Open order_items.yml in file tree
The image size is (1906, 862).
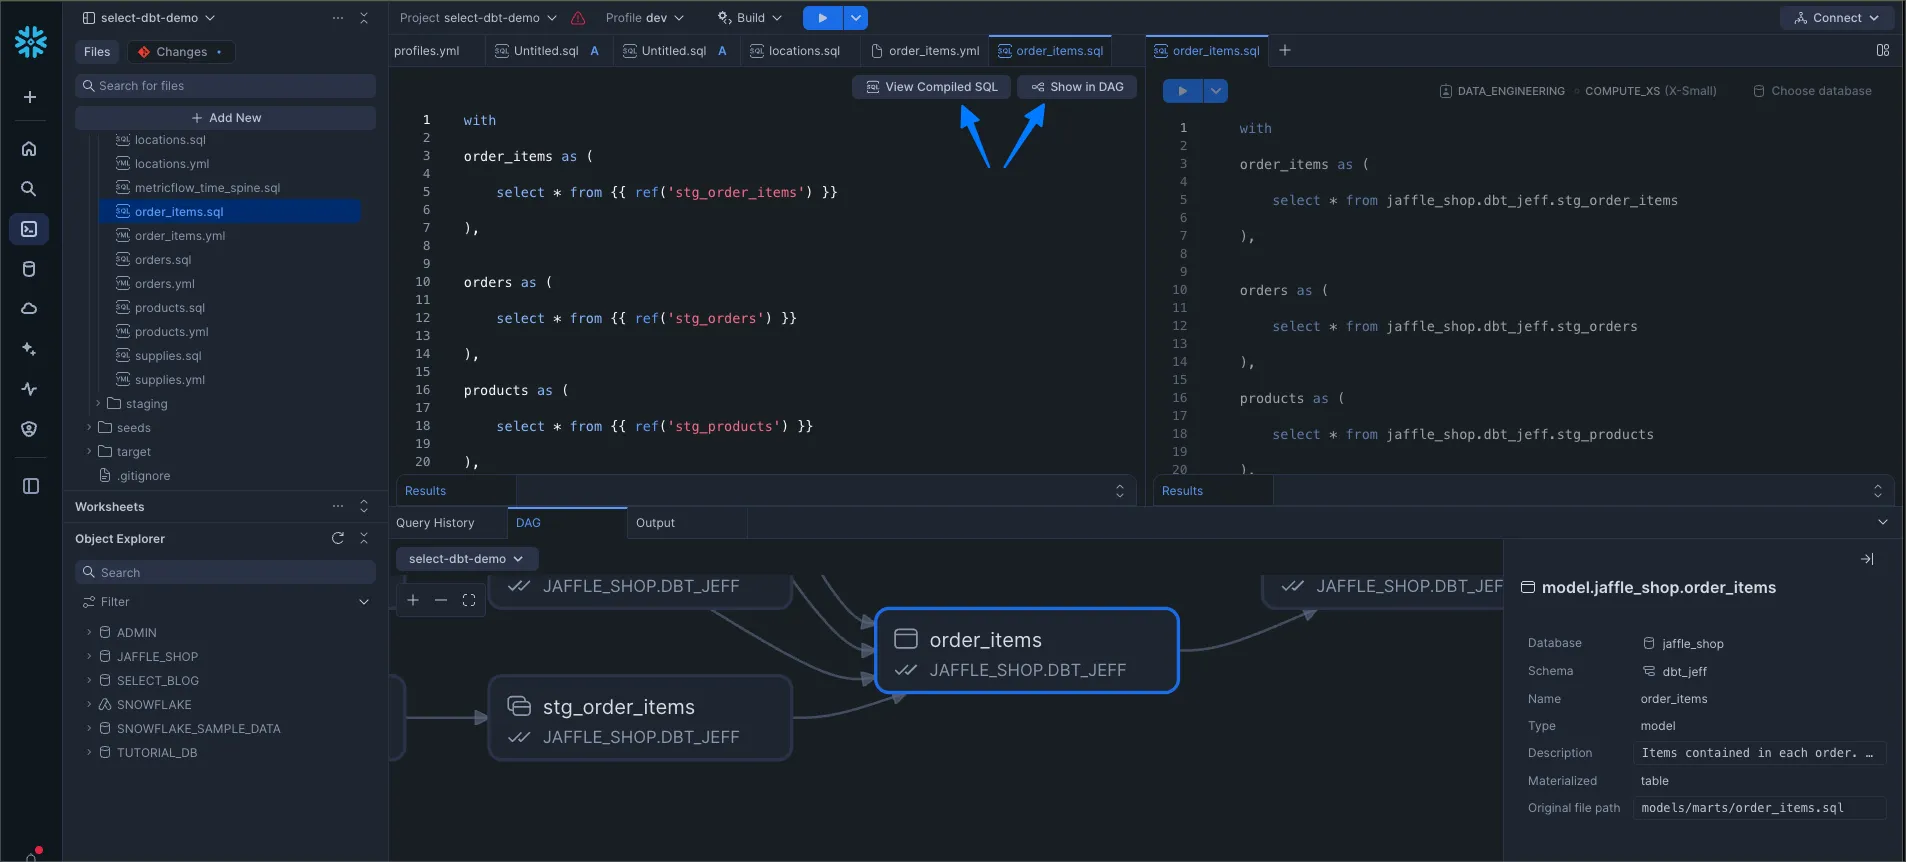point(180,236)
